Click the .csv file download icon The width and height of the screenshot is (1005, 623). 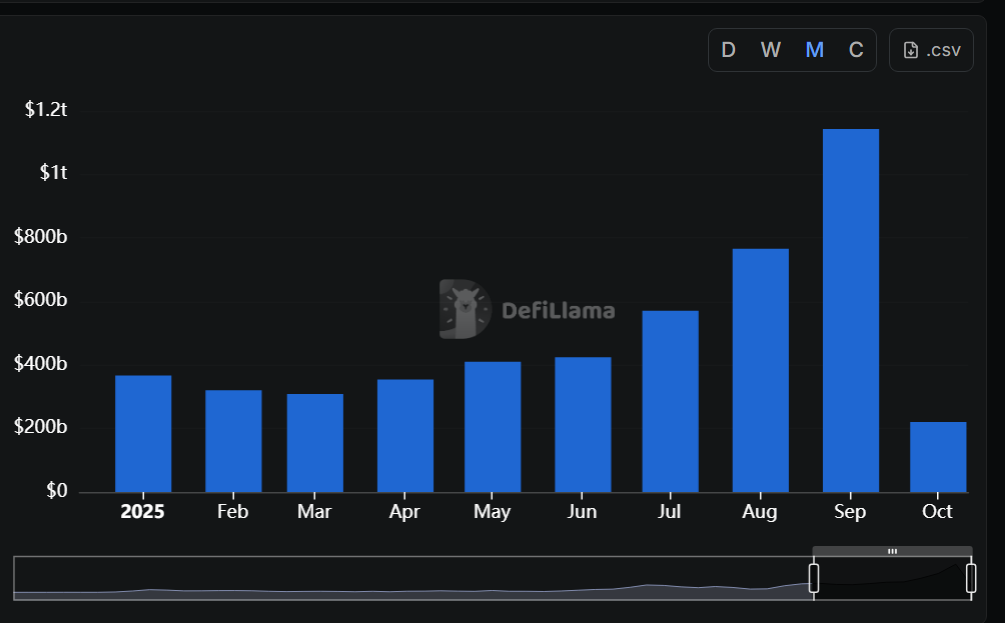click(x=910, y=49)
